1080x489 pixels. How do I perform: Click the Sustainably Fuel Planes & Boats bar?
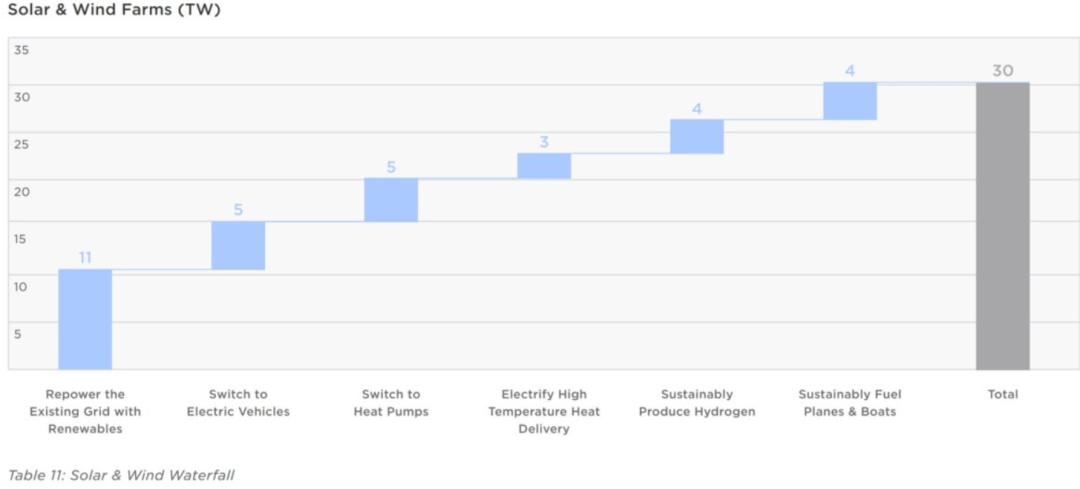click(850, 101)
